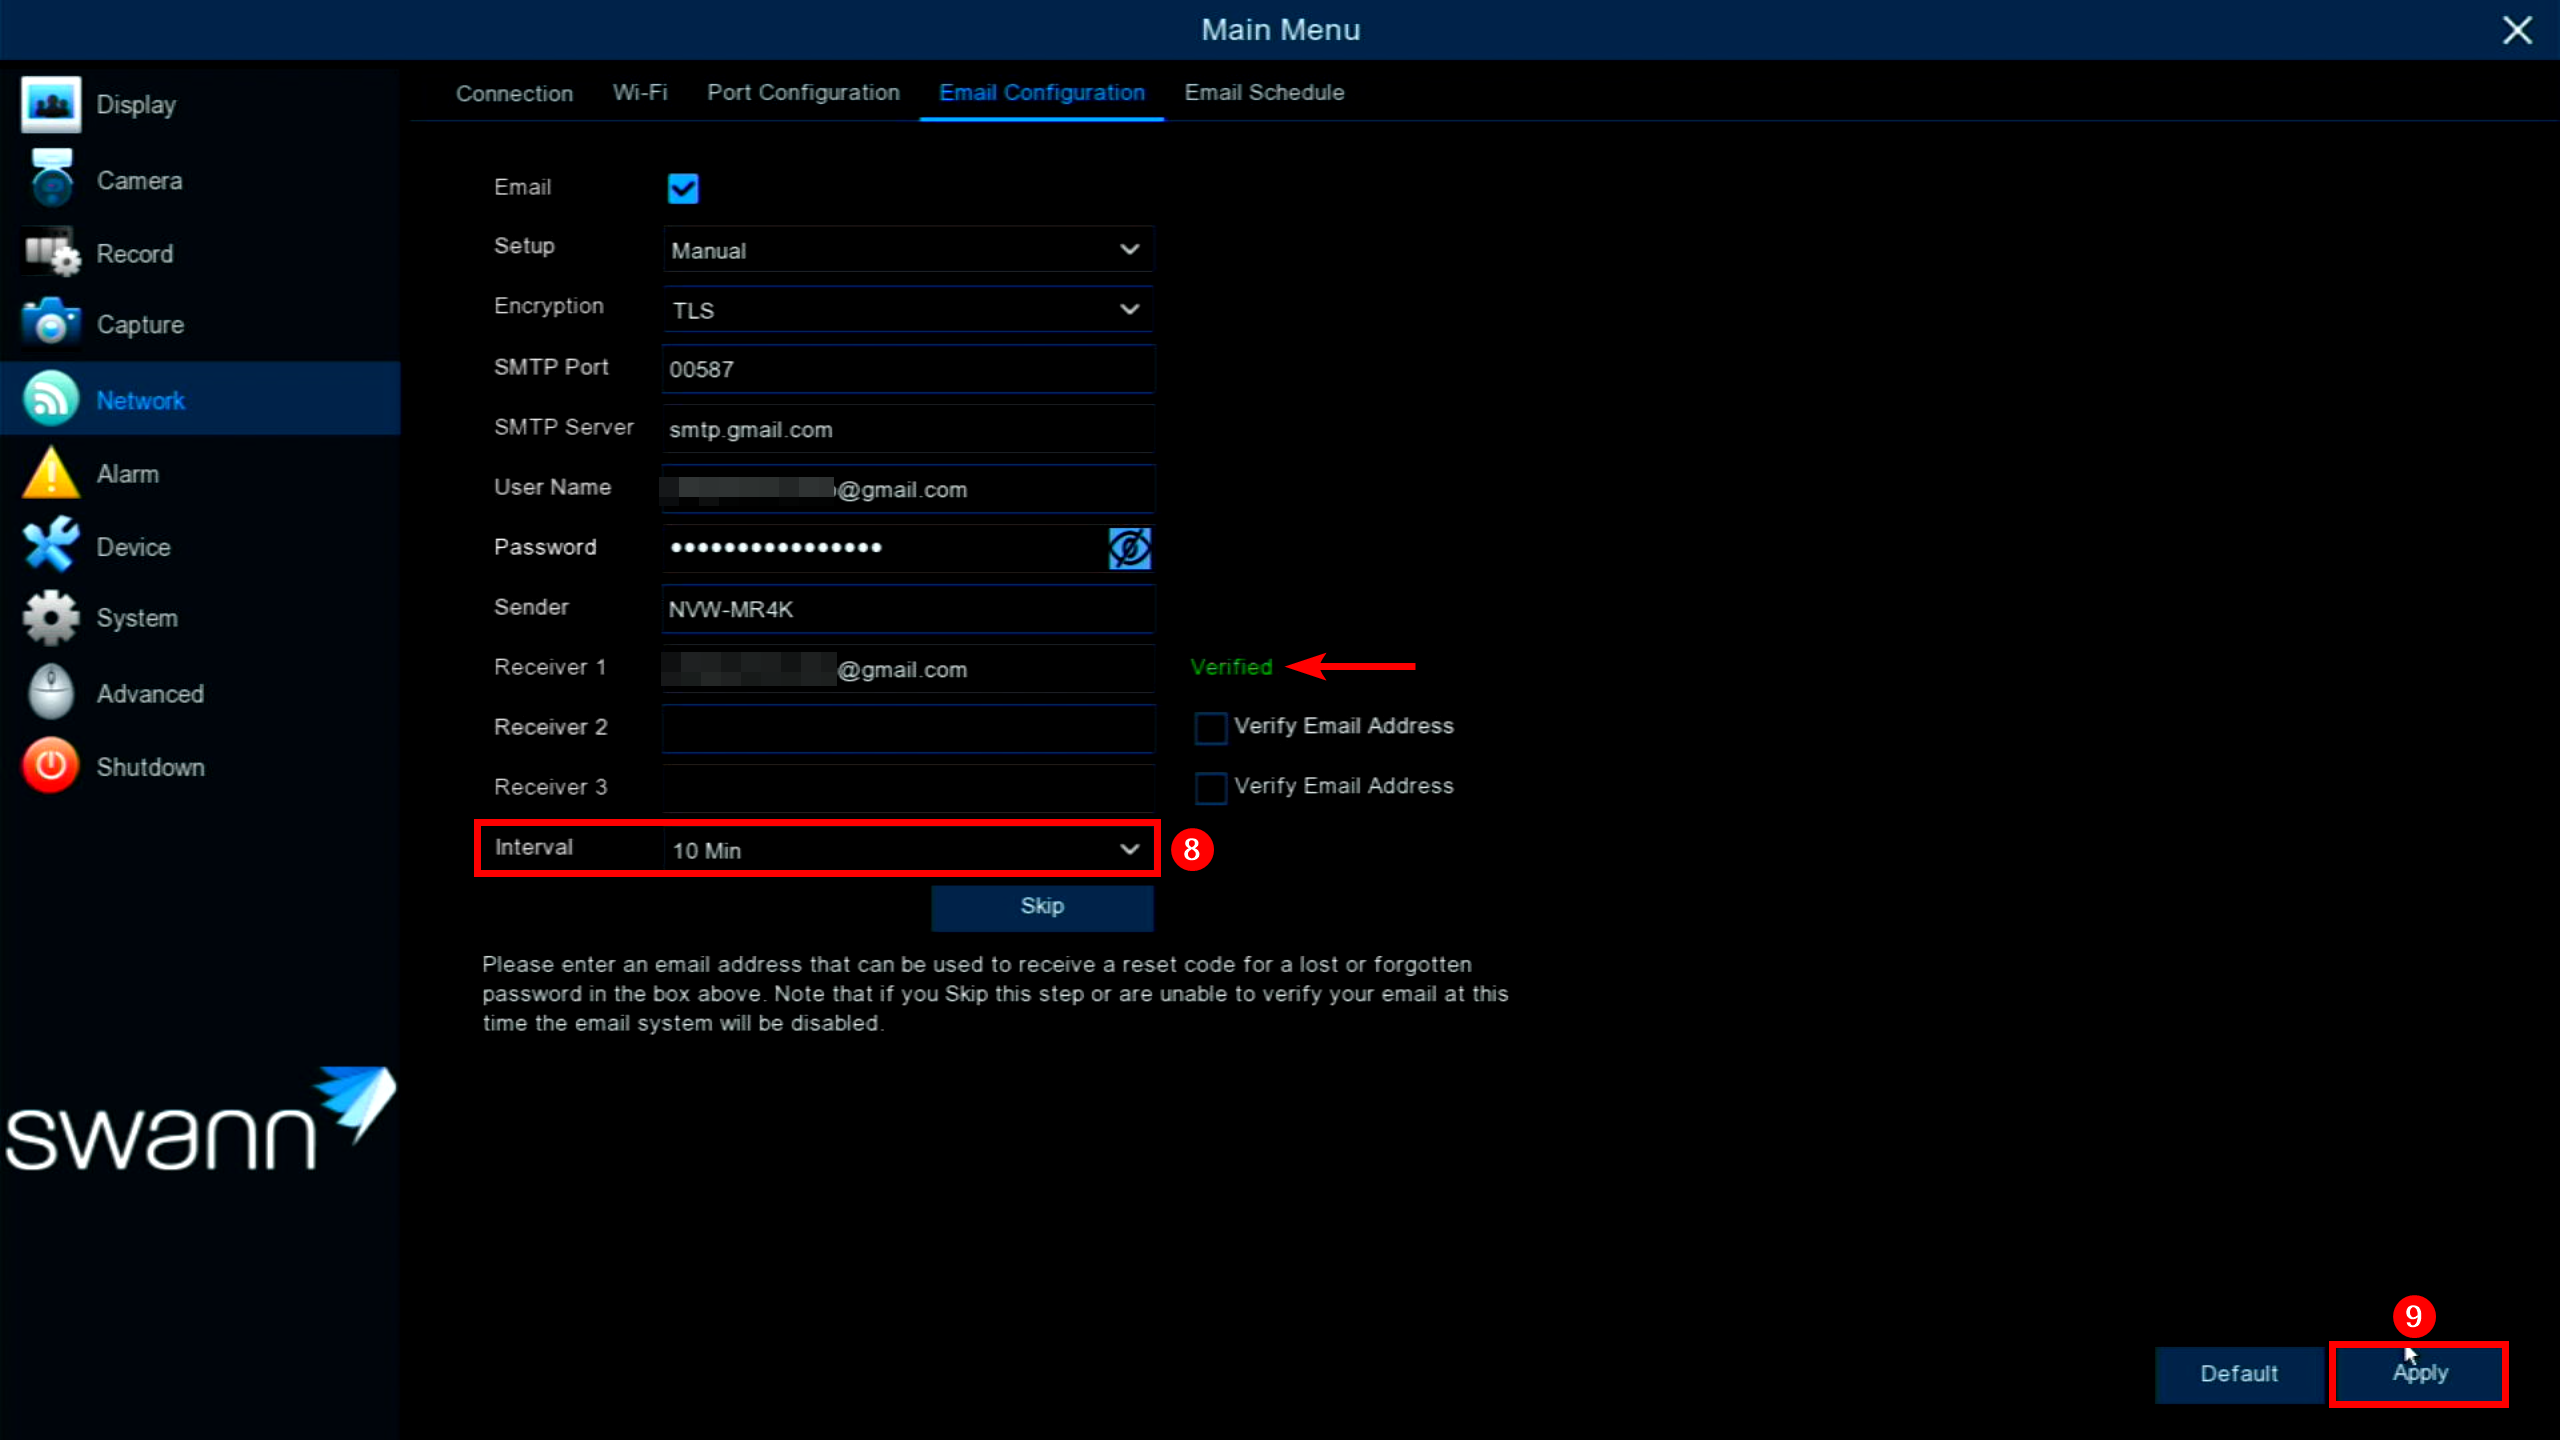2560x1440 pixels.
Task: Click into the SMTP Server field
Action: [907, 430]
